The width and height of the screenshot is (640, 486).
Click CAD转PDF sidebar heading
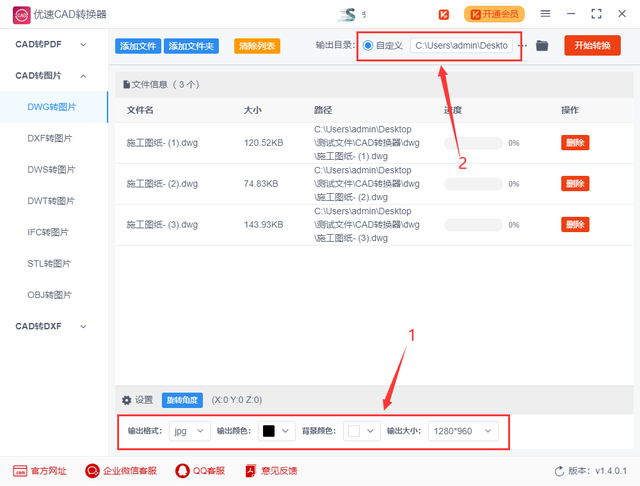(38, 44)
